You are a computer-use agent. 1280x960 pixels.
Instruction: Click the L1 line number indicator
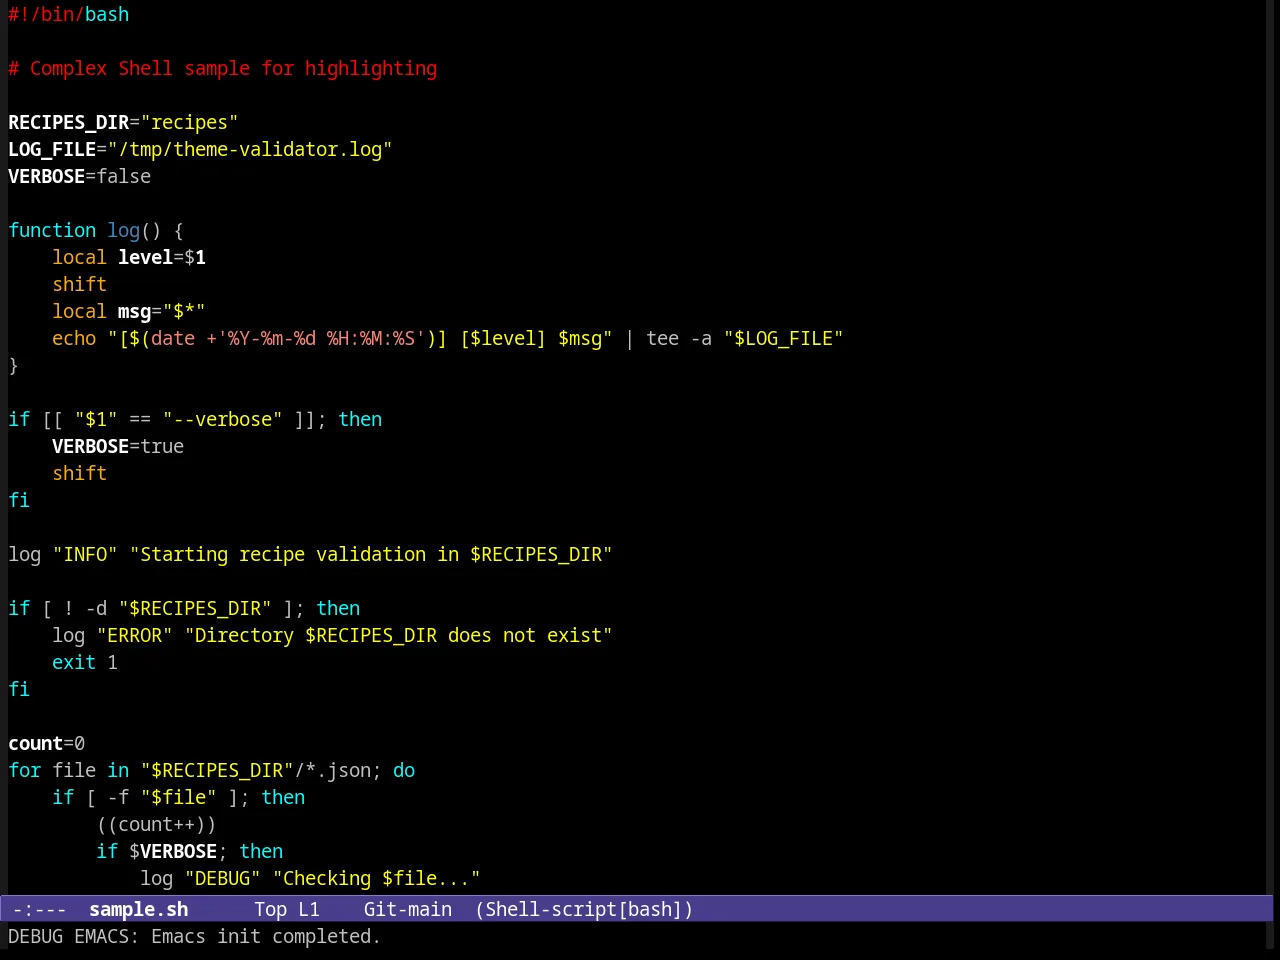[309, 909]
